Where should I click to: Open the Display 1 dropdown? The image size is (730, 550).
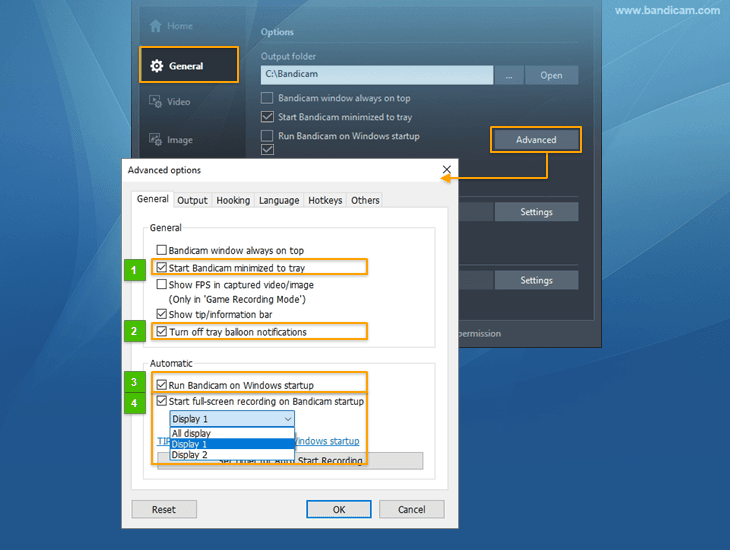coord(232,419)
